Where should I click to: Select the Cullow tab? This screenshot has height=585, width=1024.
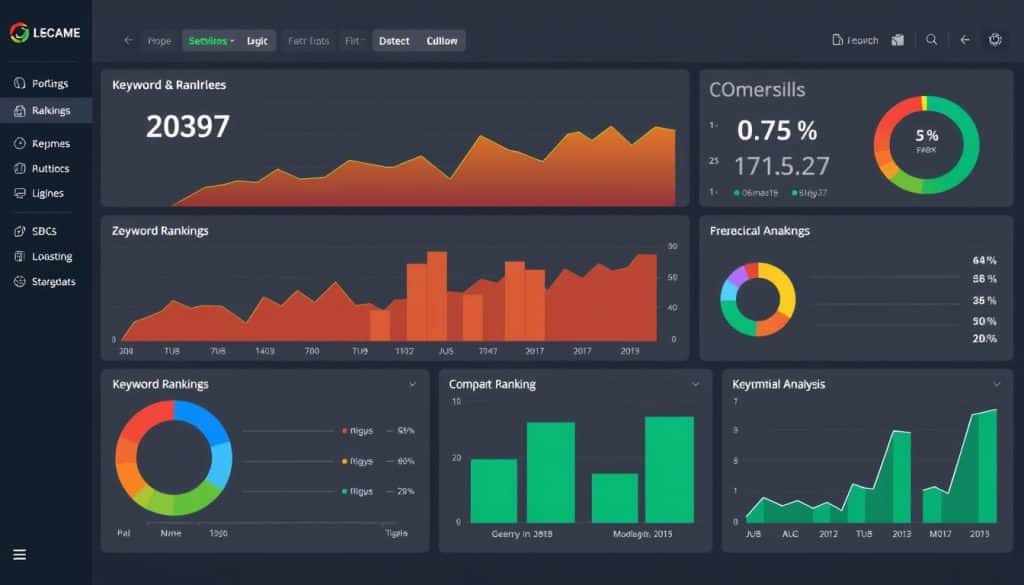[442, 40]
